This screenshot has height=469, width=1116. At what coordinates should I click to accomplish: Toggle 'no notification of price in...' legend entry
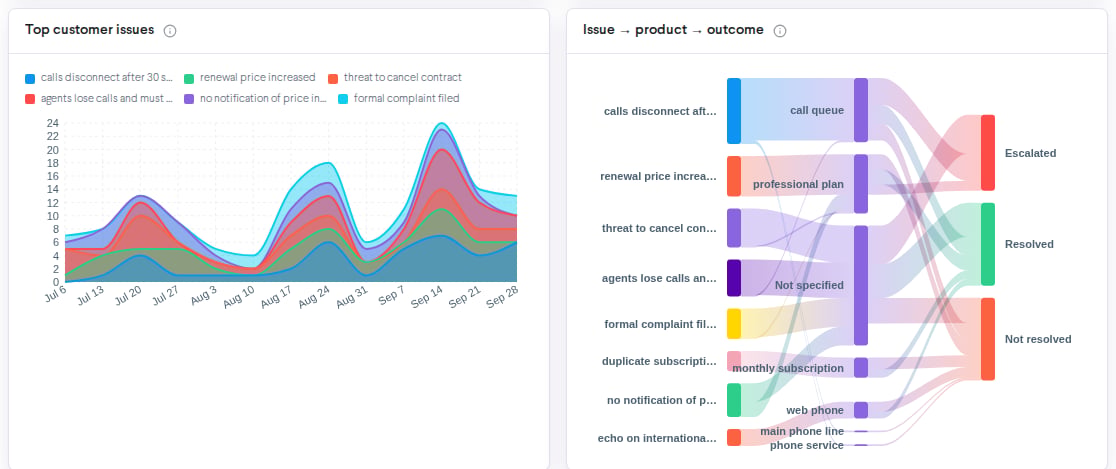[x=255, y=98]
